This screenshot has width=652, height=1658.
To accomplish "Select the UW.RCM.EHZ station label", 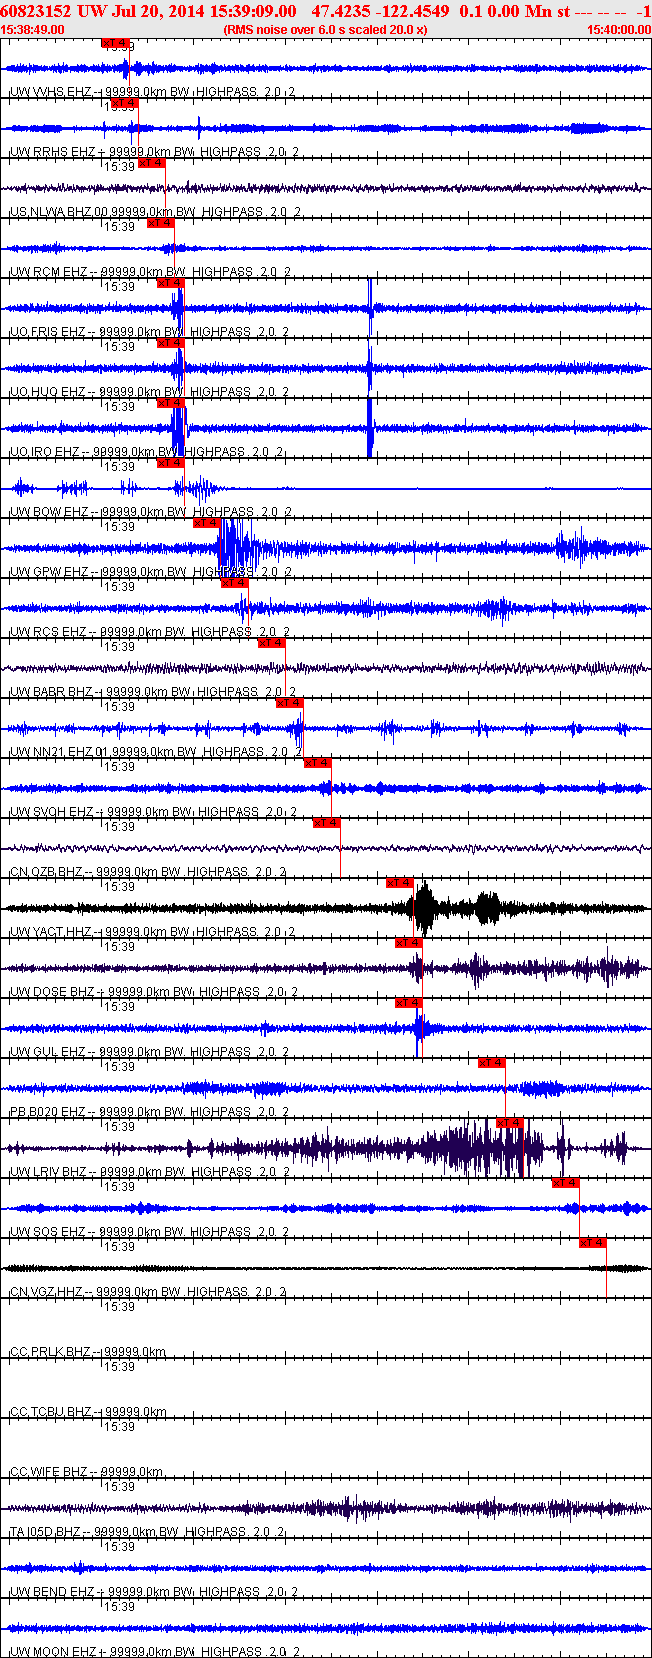I will [150, 272].
